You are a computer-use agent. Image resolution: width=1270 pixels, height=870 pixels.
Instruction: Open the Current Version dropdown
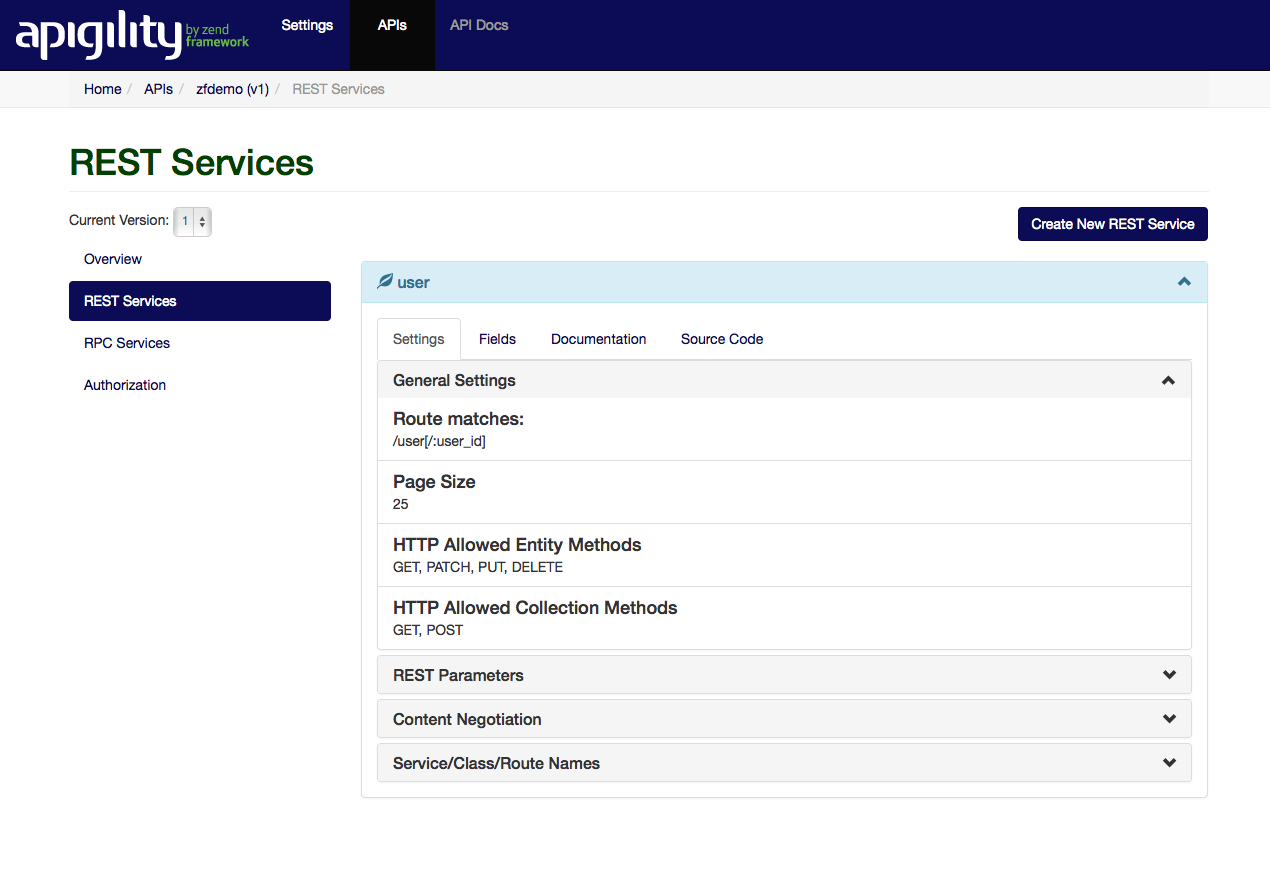(x=192, y=221)
